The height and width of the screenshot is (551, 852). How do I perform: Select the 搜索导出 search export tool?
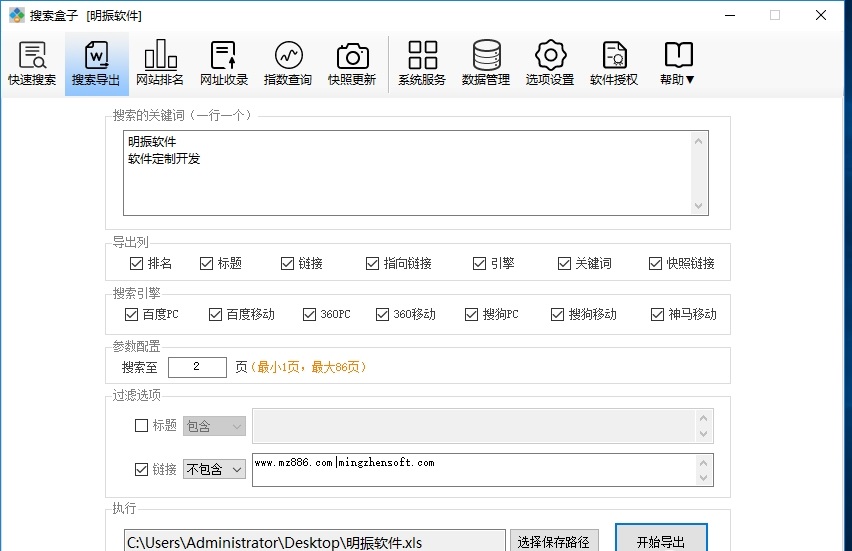tap(96, 64)
